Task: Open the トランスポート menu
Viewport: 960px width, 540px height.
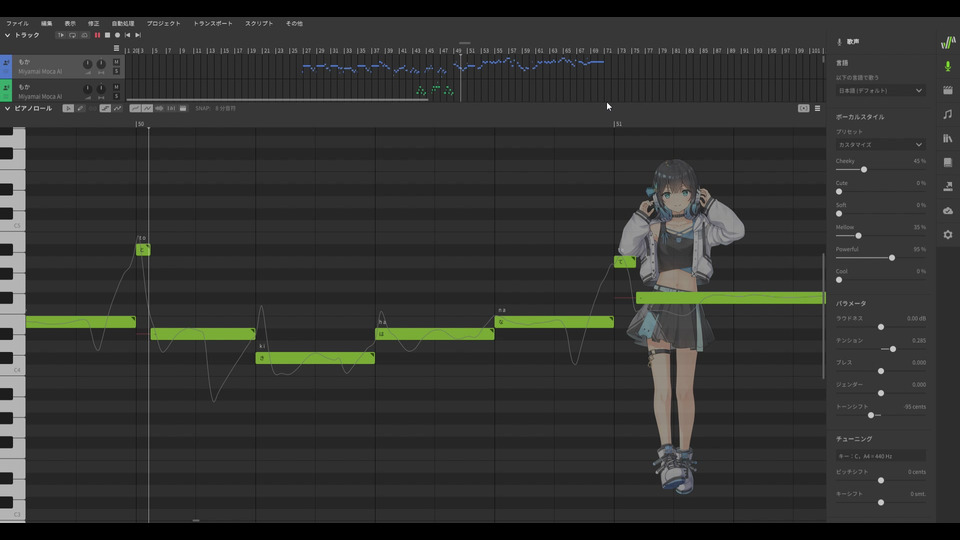Action: [212, 23]
